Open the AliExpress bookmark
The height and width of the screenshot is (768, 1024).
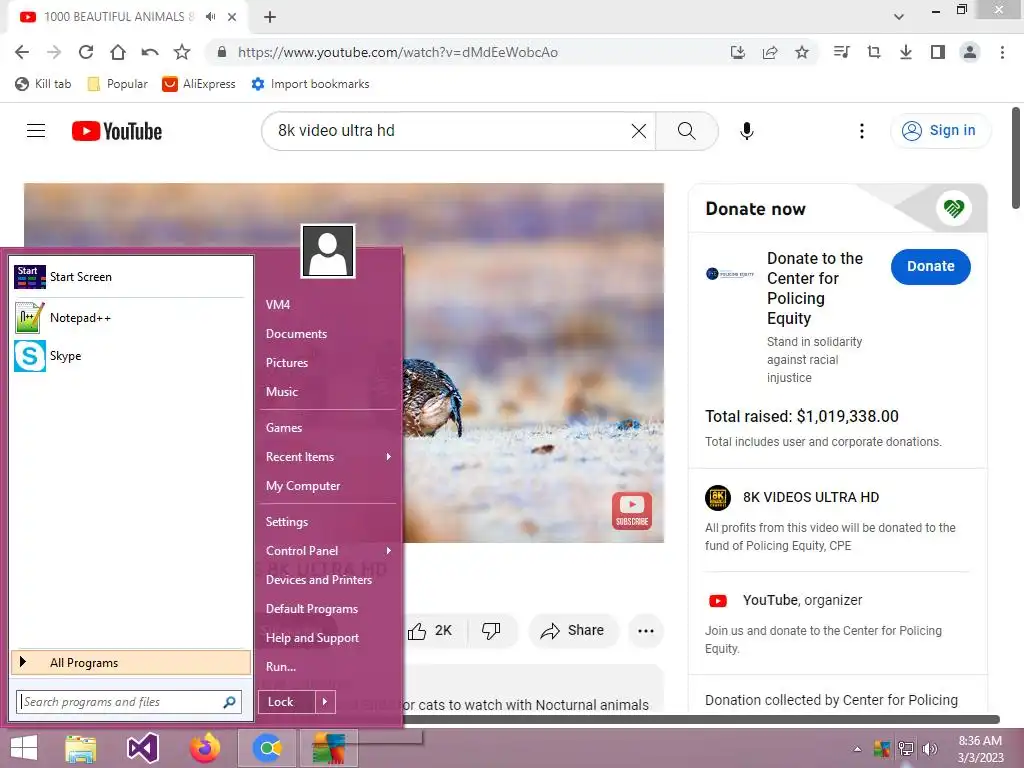(x=199, y=84)
